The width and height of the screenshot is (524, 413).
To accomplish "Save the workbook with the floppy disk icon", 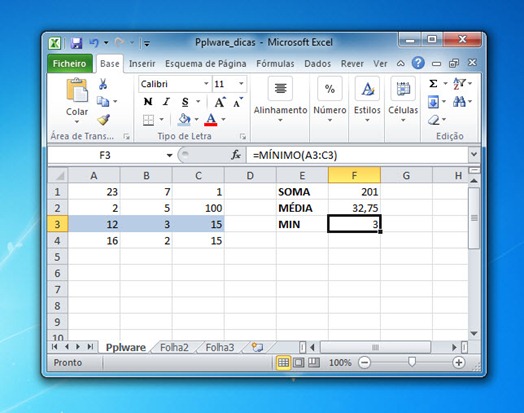I will click(x=77, y=43).
